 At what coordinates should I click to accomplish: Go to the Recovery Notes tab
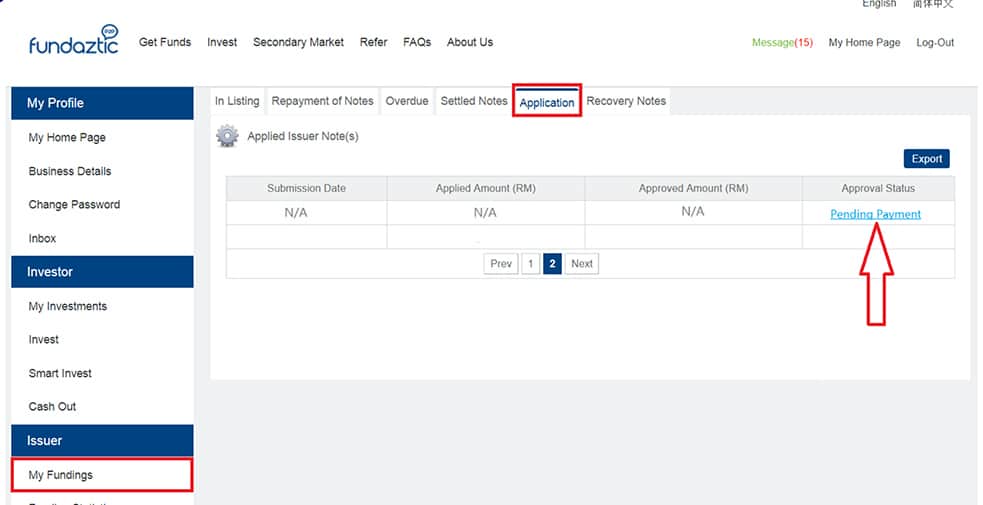626,101
